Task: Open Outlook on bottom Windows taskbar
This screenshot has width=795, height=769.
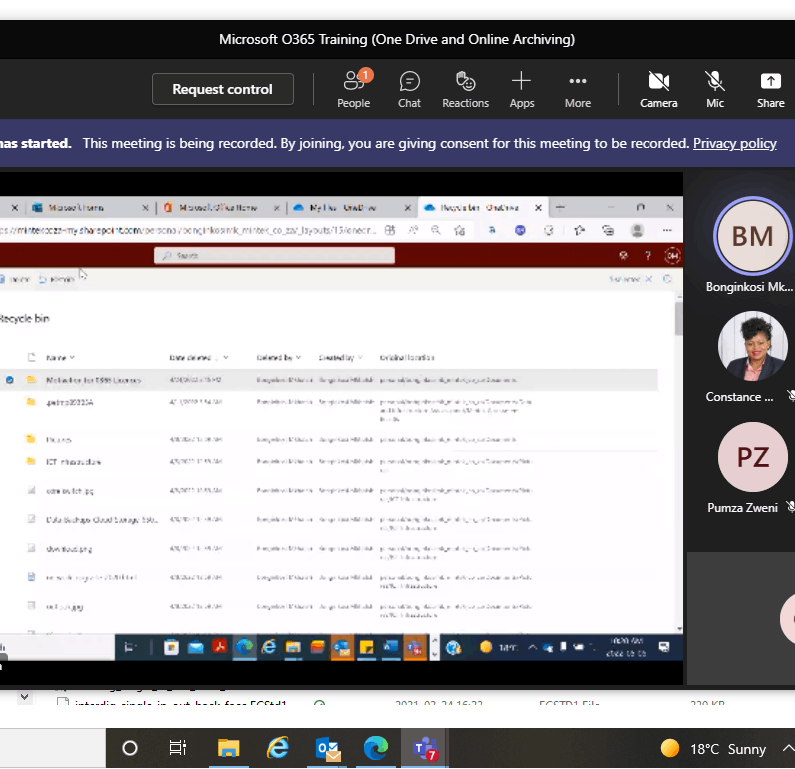Action: pos(328,749)
